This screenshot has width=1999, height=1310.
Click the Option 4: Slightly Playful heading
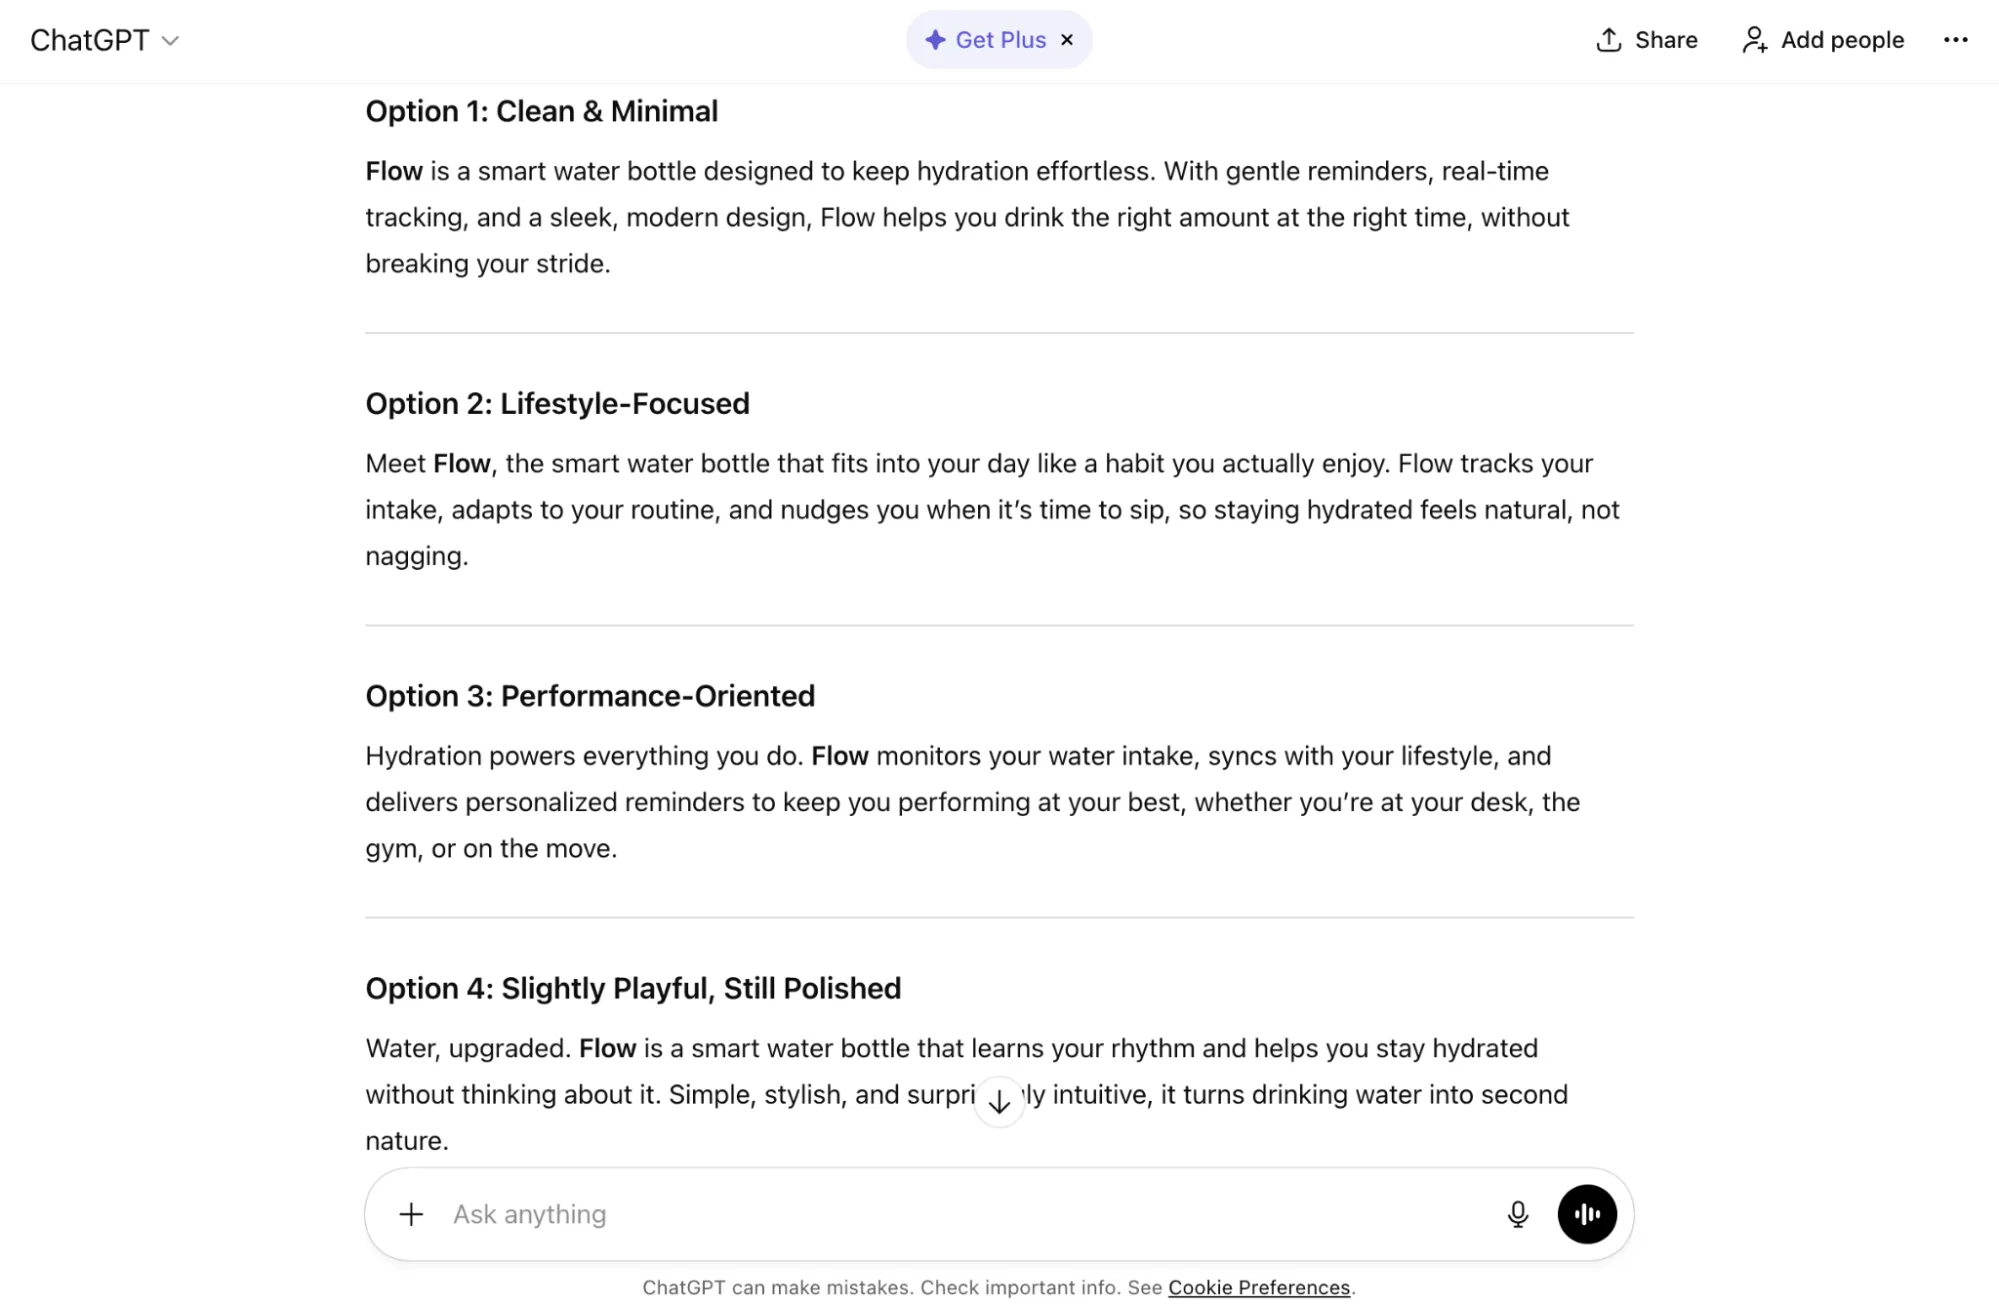pos(633,989)
